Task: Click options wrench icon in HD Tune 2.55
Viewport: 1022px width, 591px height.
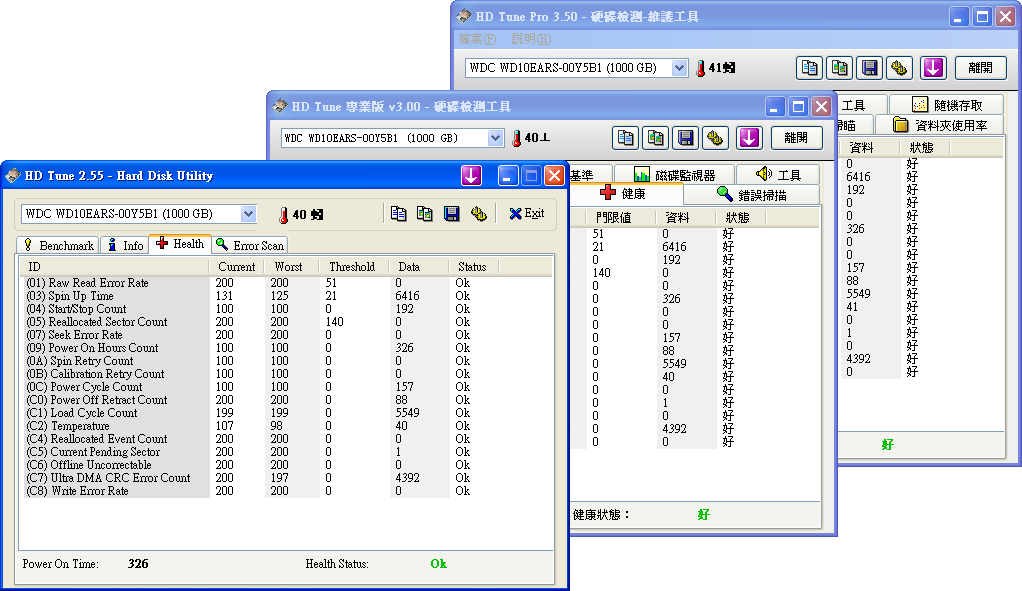Action: coord(478,213)
